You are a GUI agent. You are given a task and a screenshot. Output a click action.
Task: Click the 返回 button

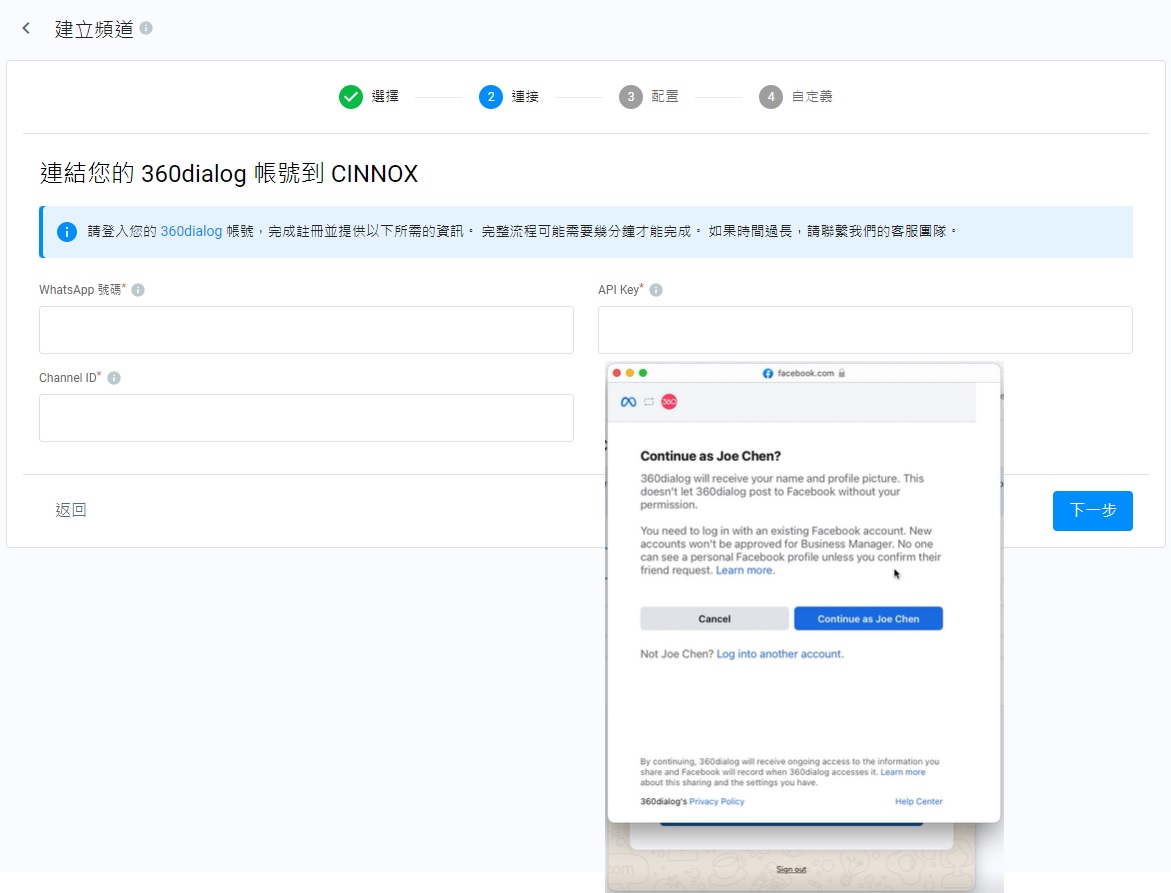pyautogui.click(x=71, y=510)
